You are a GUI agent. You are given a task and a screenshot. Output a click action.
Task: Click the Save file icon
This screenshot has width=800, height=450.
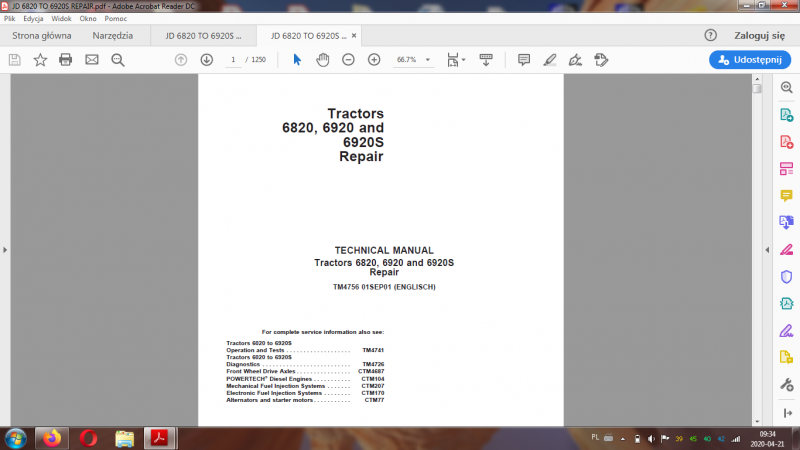[15, 60]
